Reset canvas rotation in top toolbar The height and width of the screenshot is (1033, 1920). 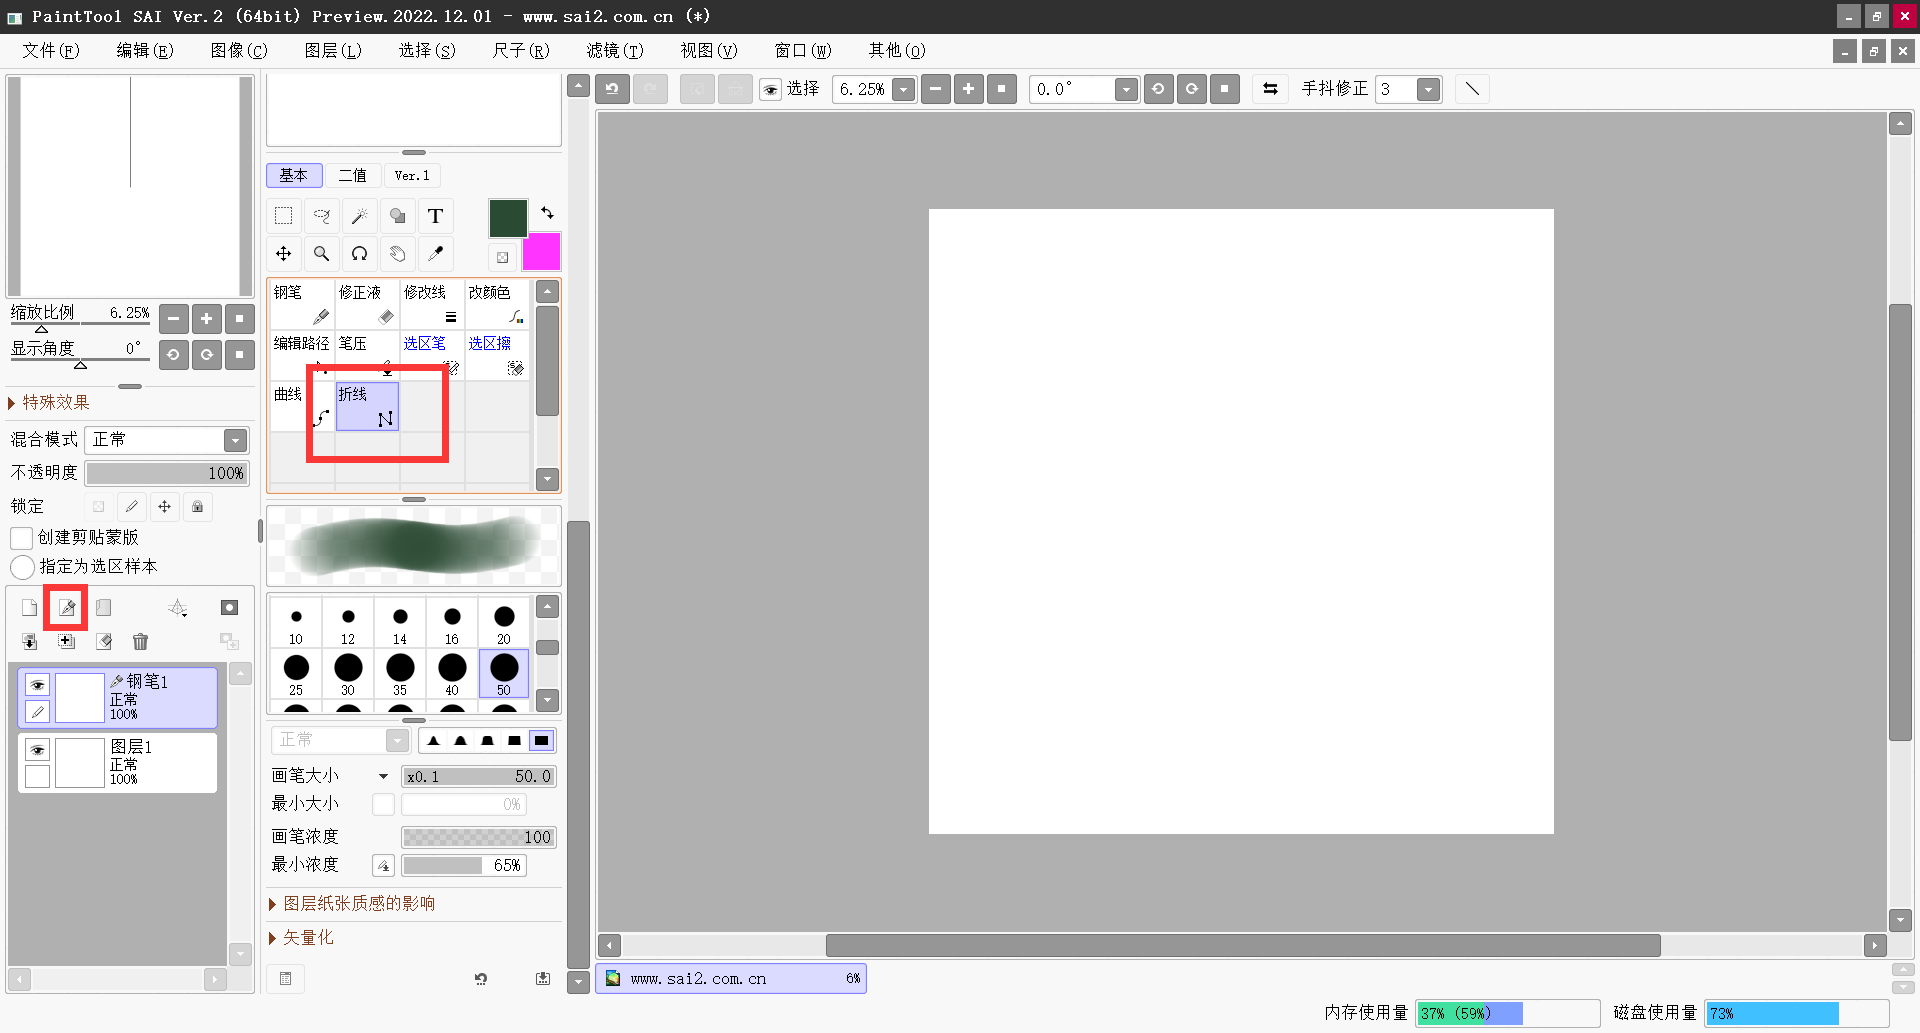tap(1225, 89)
